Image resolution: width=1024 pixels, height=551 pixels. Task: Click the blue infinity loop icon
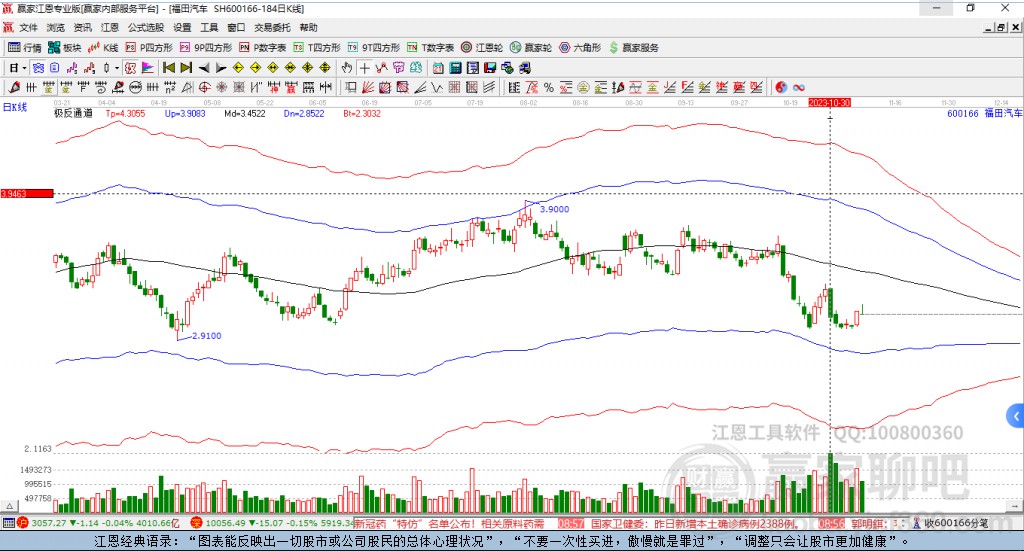(799, 87)
